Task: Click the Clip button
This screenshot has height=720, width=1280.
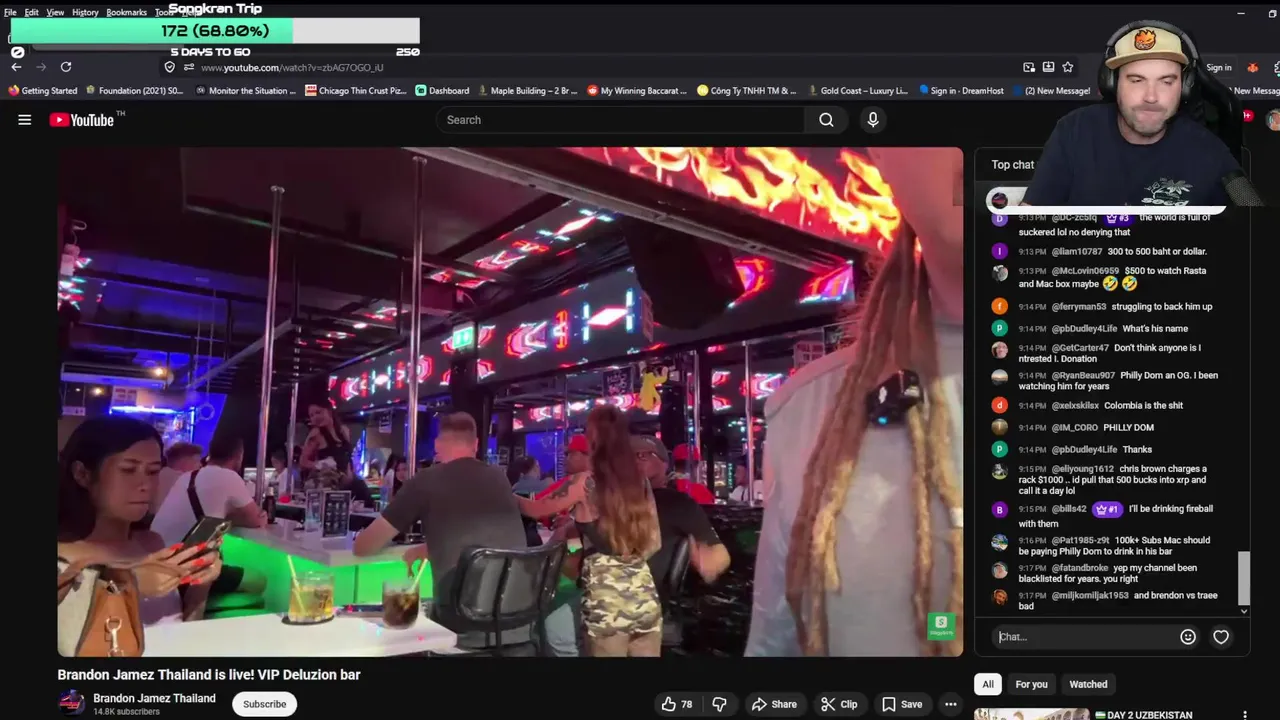Action: click(839, 704)
